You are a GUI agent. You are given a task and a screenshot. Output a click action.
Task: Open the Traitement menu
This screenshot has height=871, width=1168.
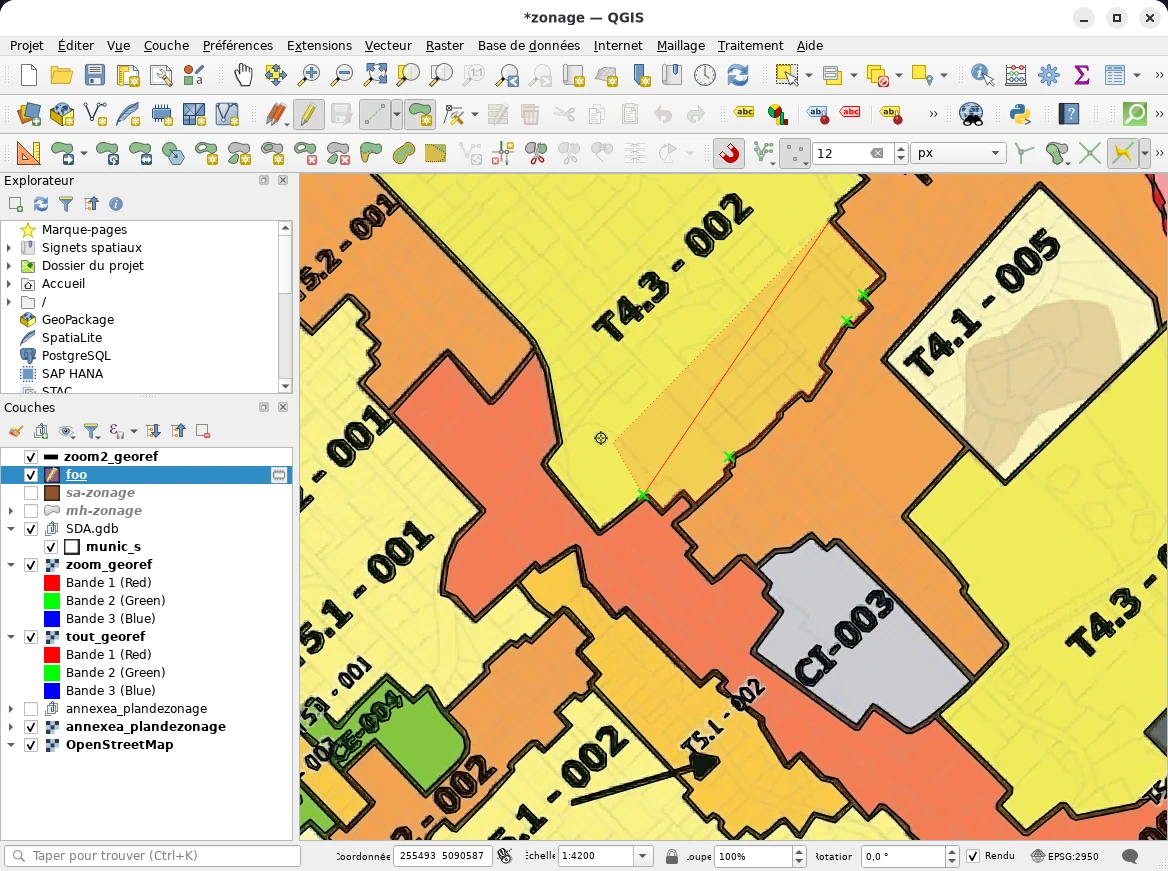coord(750,45)
